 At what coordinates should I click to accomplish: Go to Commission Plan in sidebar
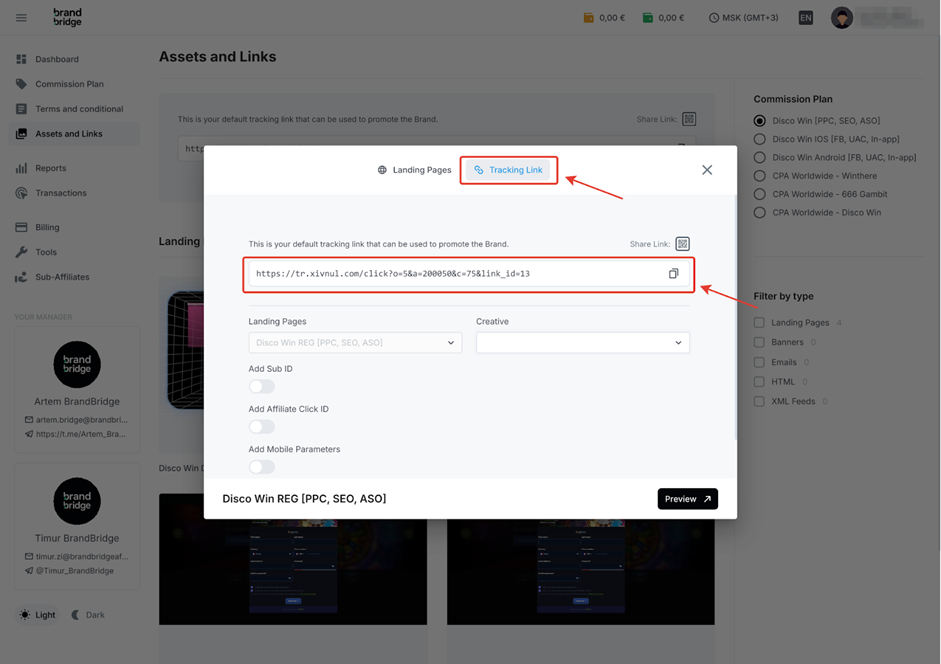(x=70, y=84)
